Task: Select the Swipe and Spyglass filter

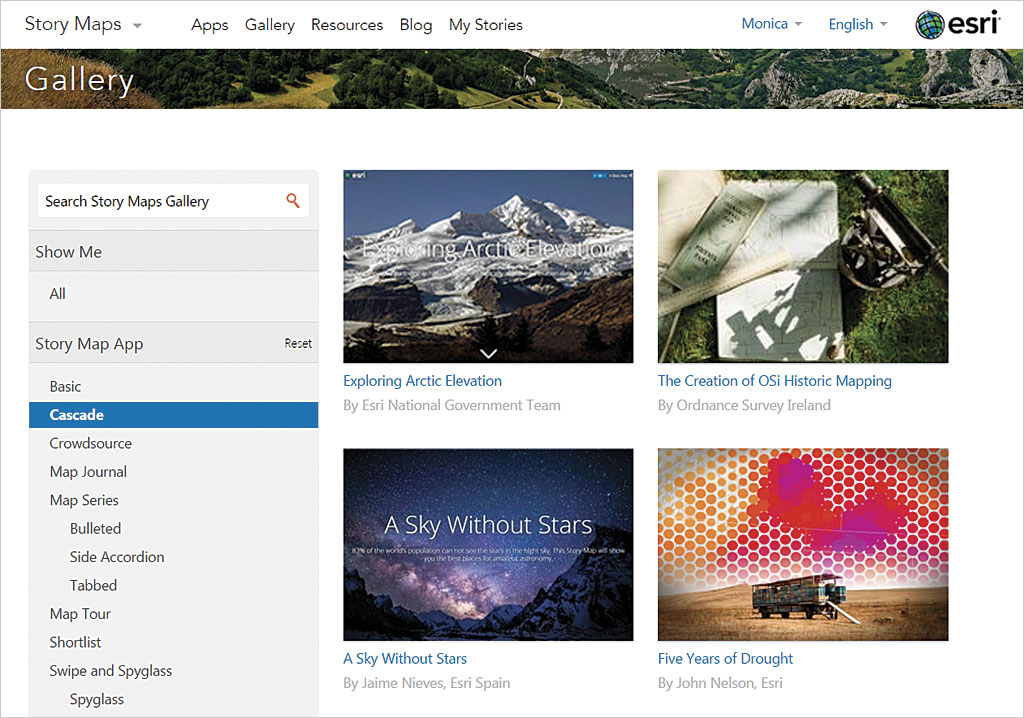Action: click(x=111, y=671)
